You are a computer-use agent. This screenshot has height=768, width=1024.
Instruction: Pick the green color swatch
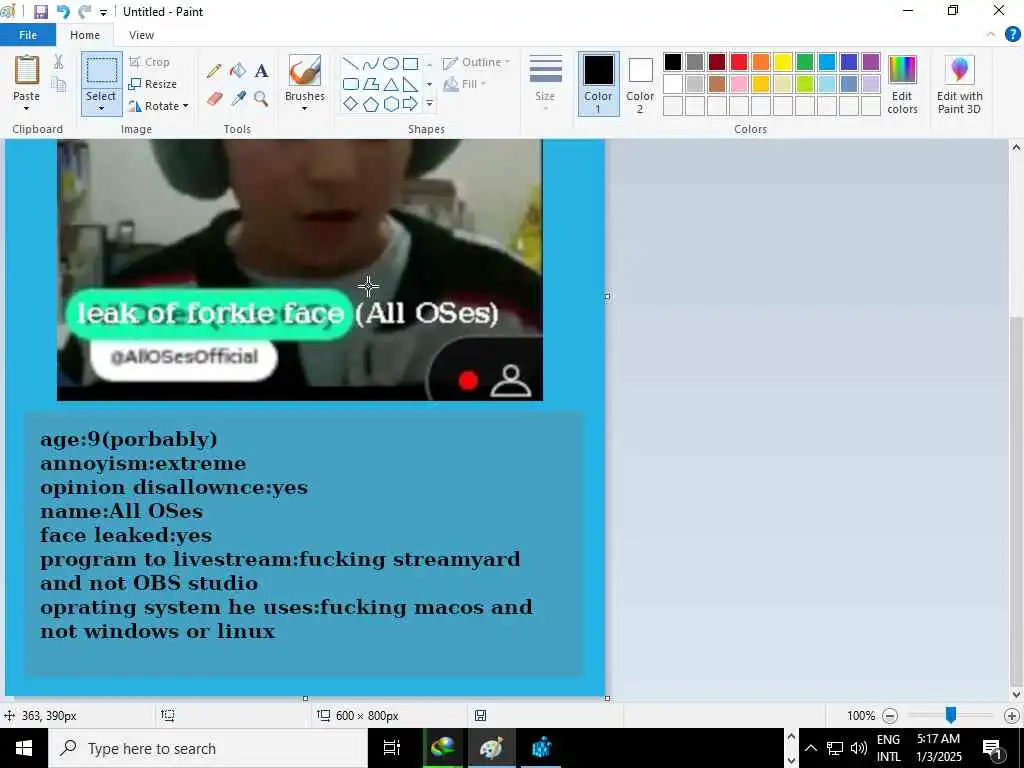click(805, 62)
